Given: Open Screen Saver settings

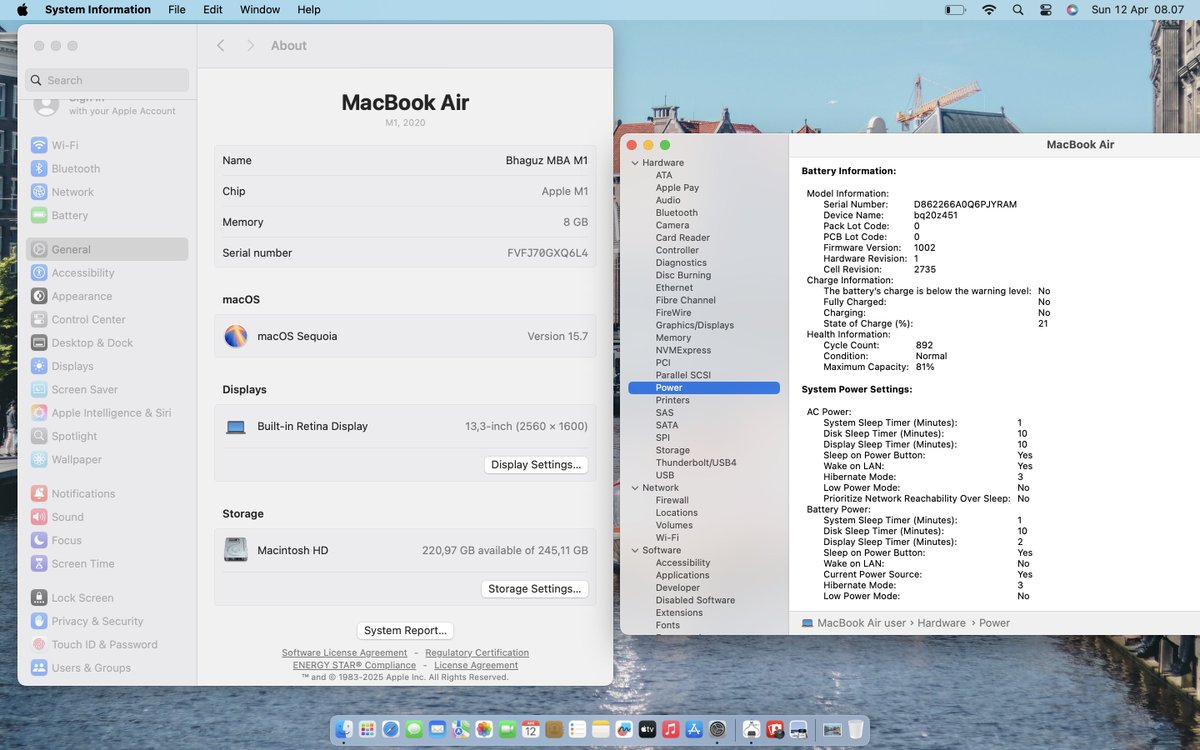Looking at the screenshot, I should 107,390.
